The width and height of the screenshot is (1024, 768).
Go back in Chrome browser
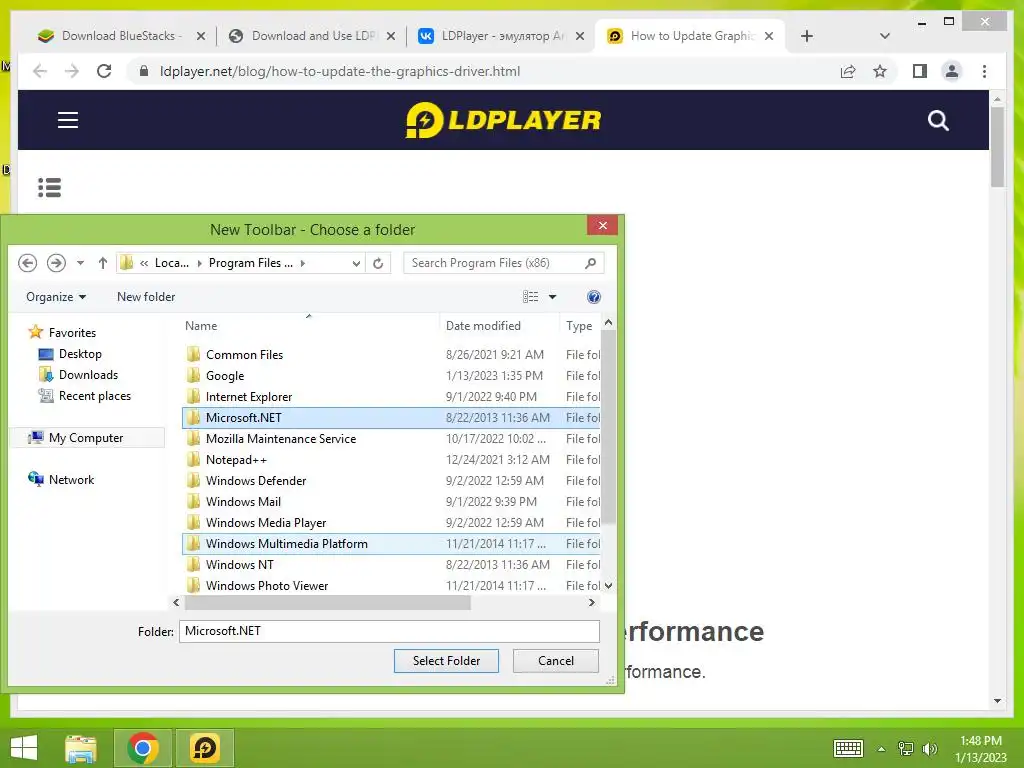point(40,71)
